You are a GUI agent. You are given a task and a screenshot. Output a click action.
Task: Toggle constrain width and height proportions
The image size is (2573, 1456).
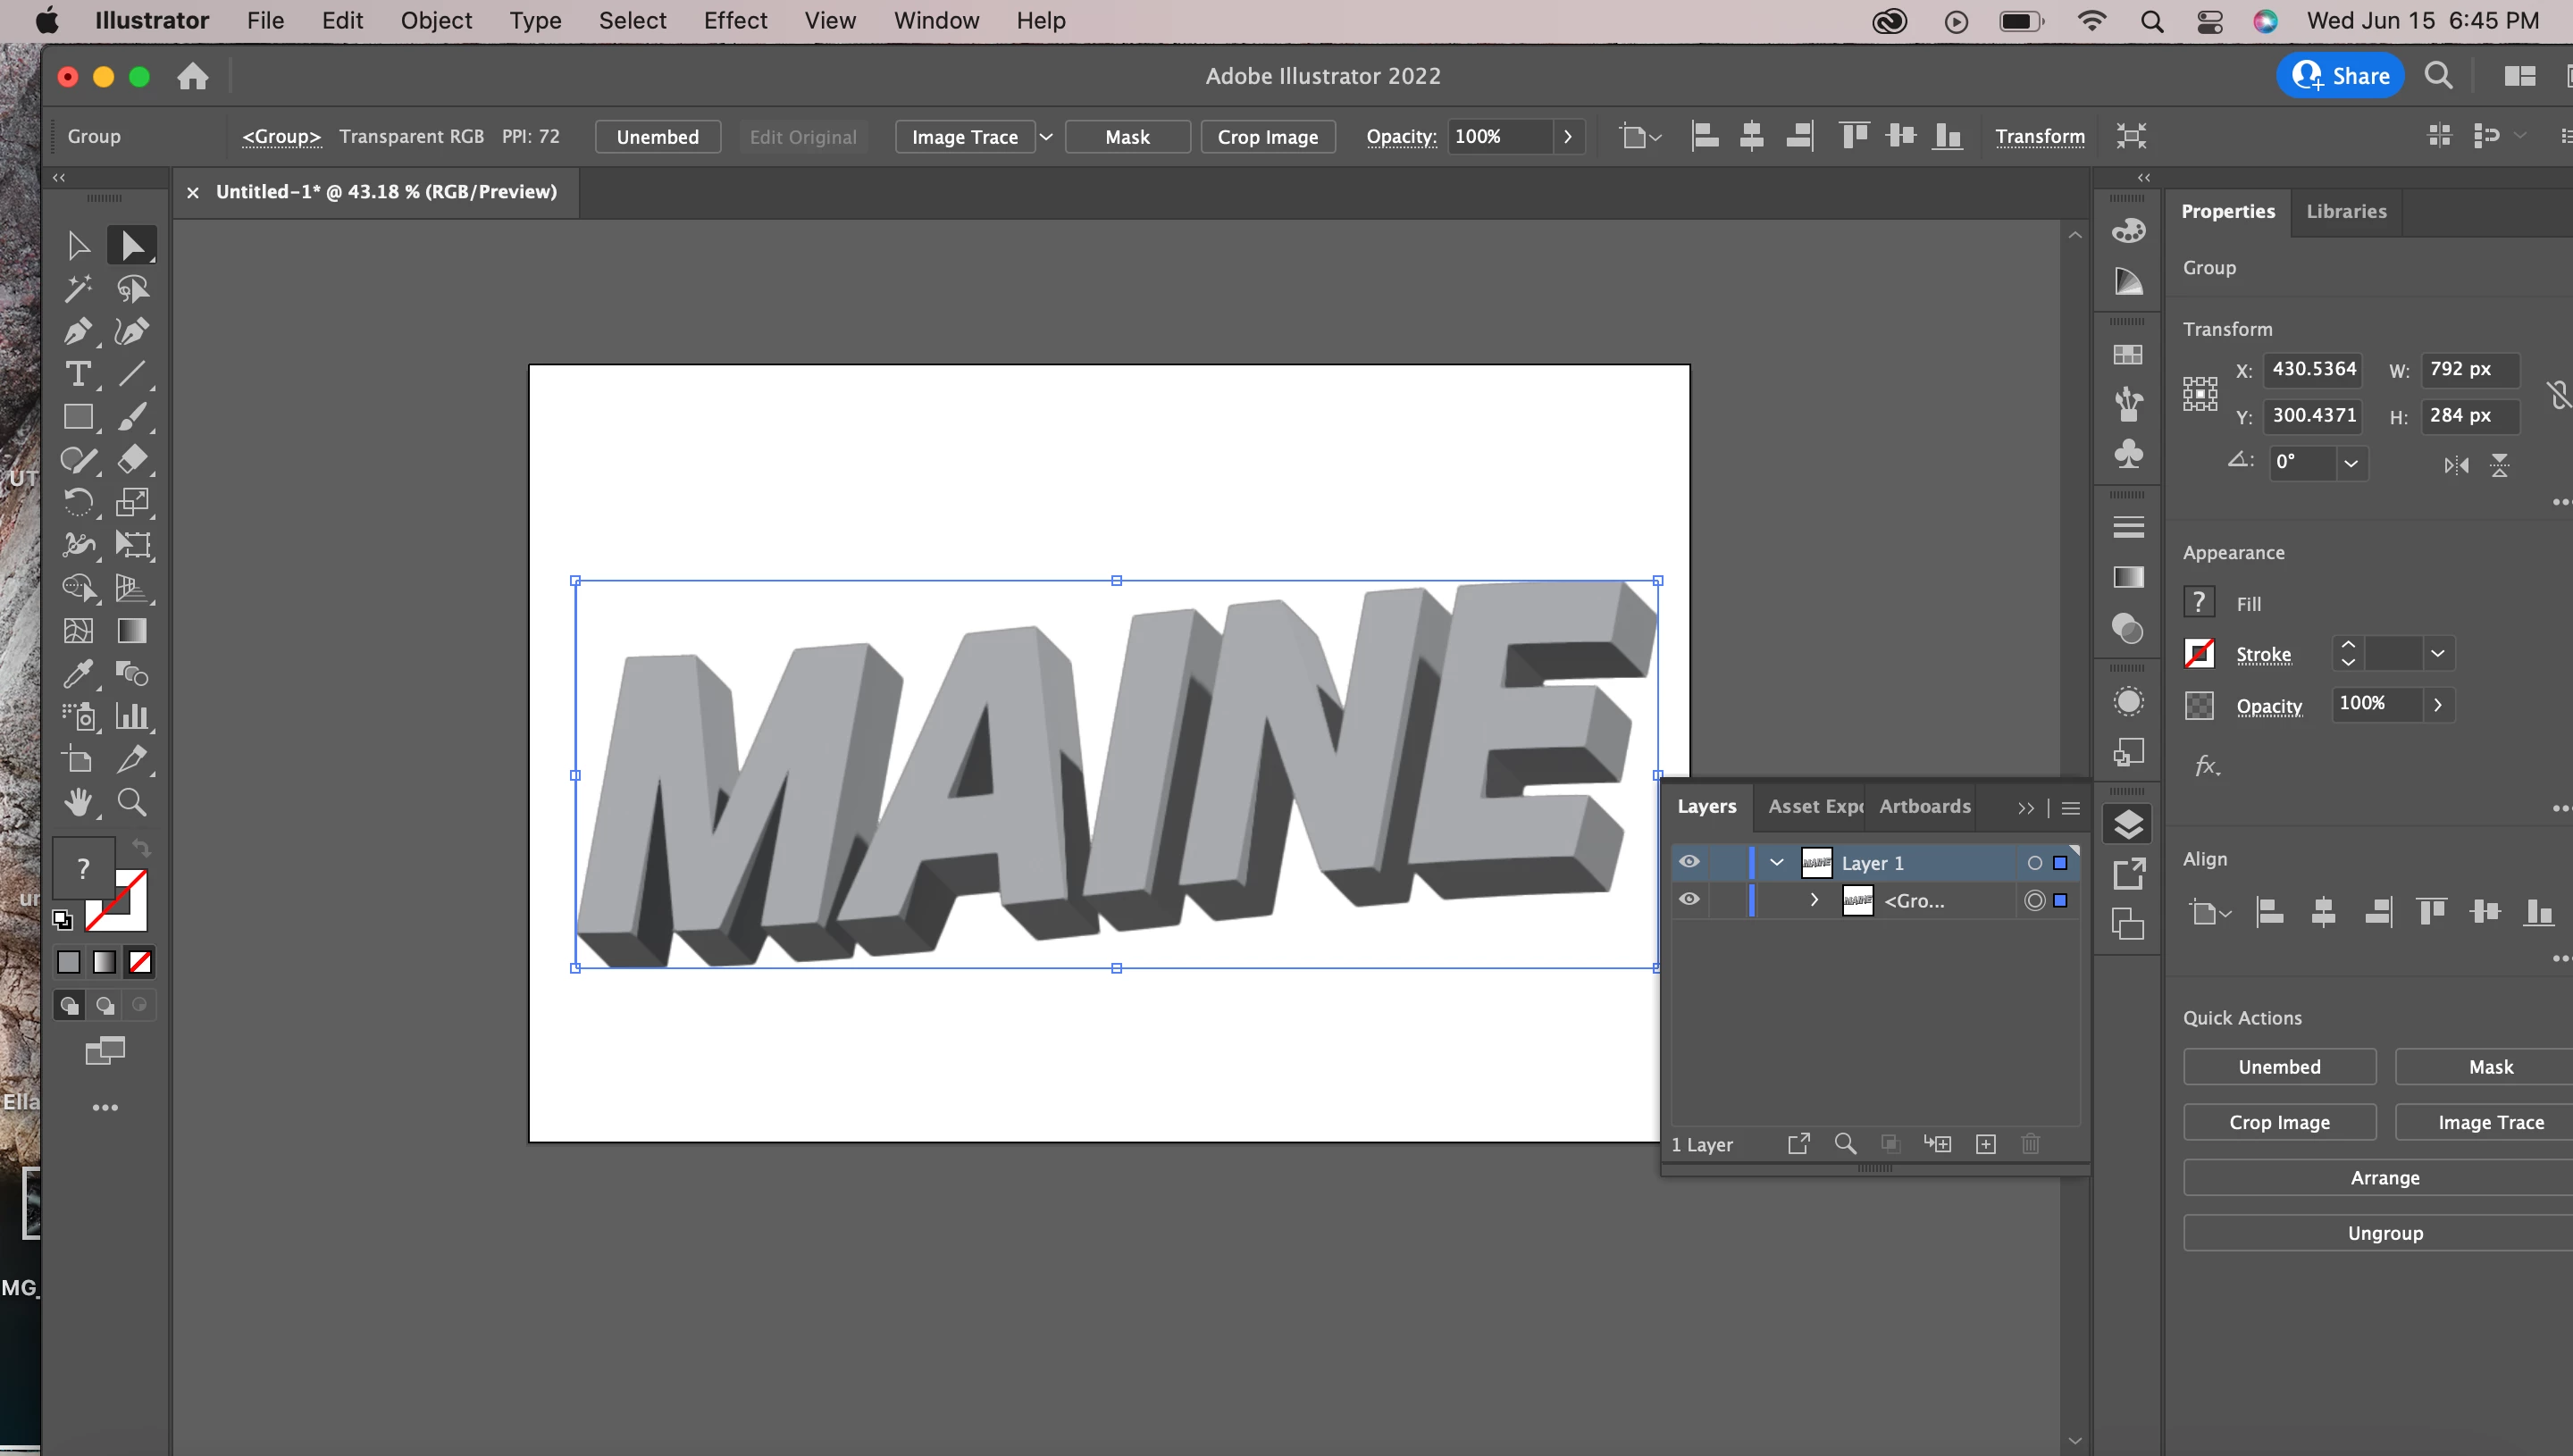click(2557, 394)
